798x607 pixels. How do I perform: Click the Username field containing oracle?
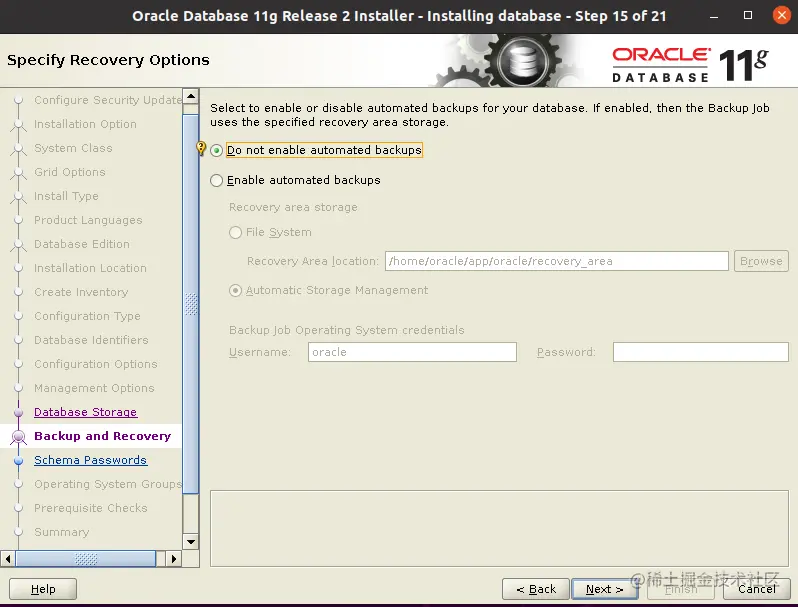coord(412,352)
